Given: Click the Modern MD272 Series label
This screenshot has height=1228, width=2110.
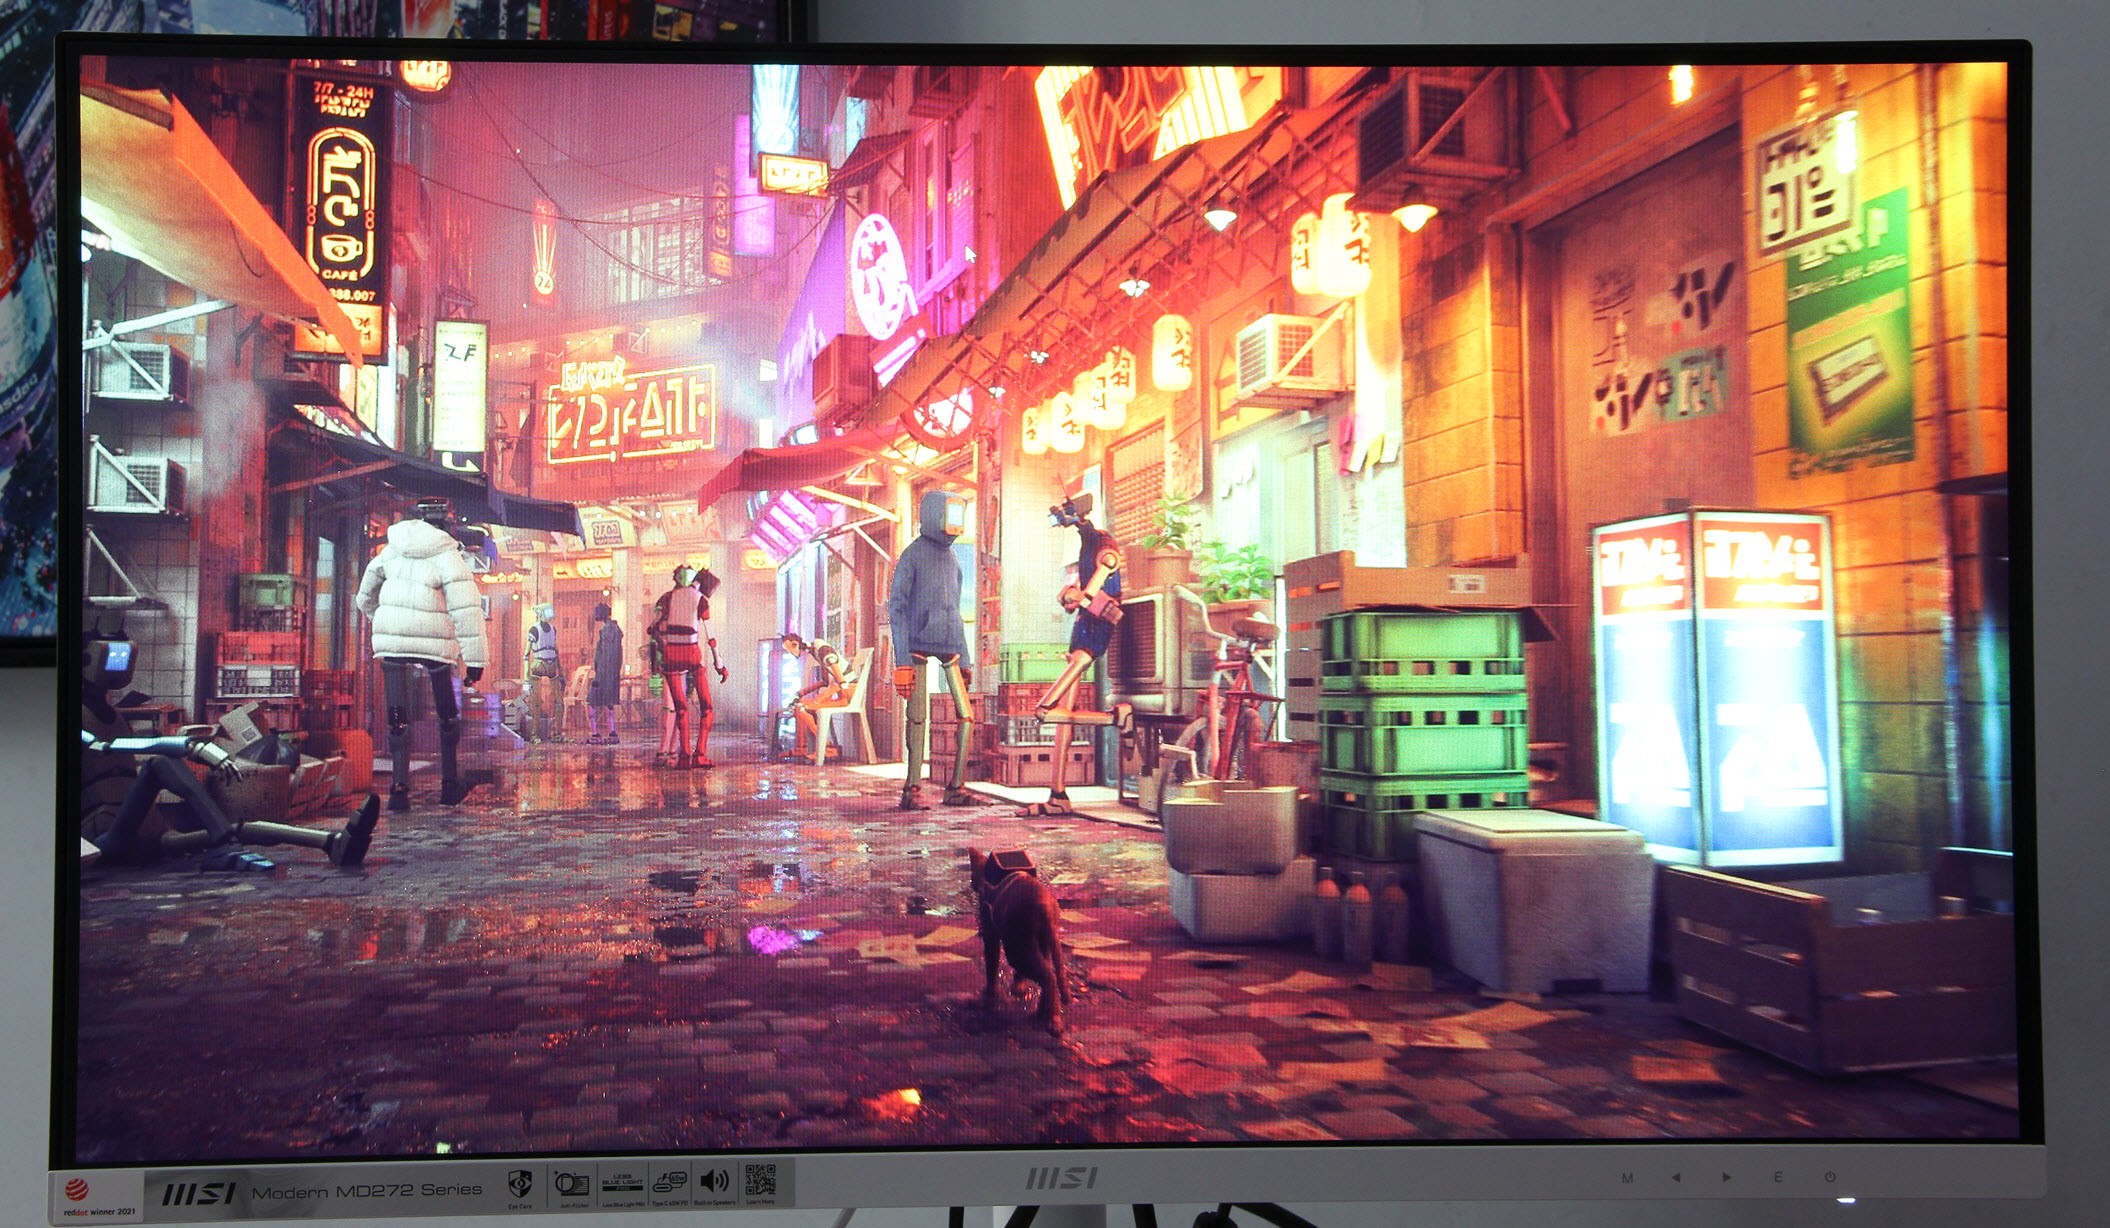Looking at the screenshot, I should pos(366,1191).
